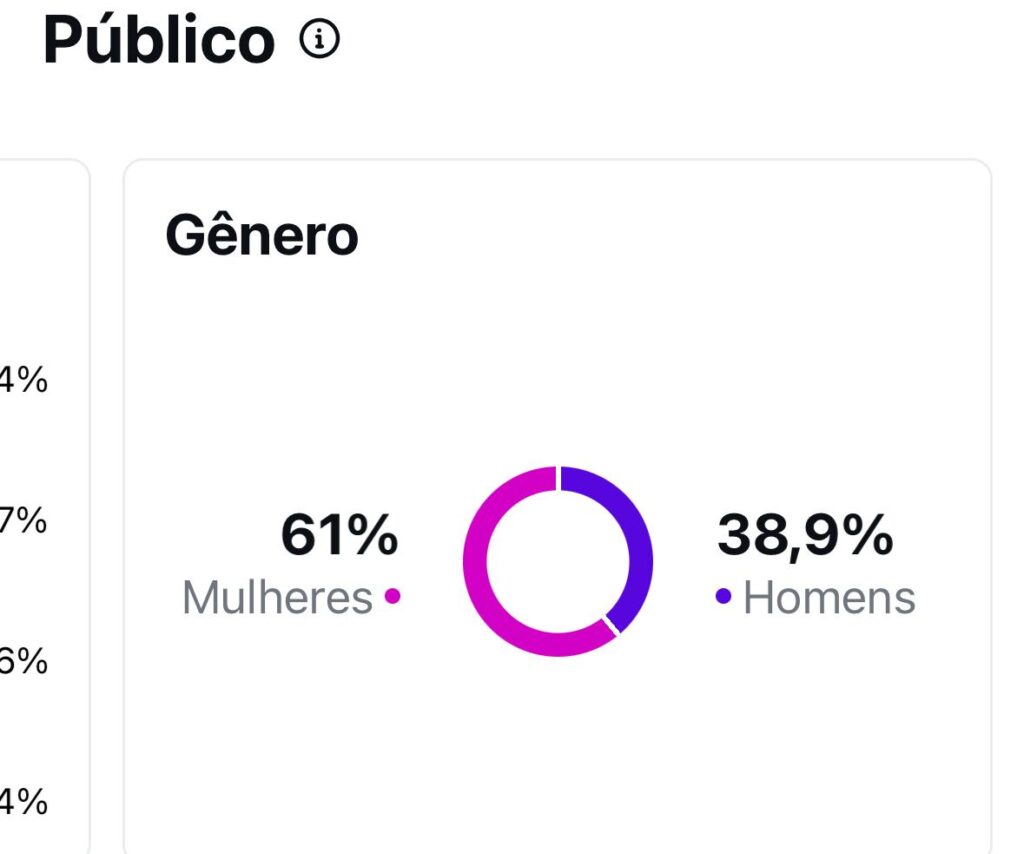Click the 38,9% men percentage value
1024x854 pixels.
coord(804,535)
